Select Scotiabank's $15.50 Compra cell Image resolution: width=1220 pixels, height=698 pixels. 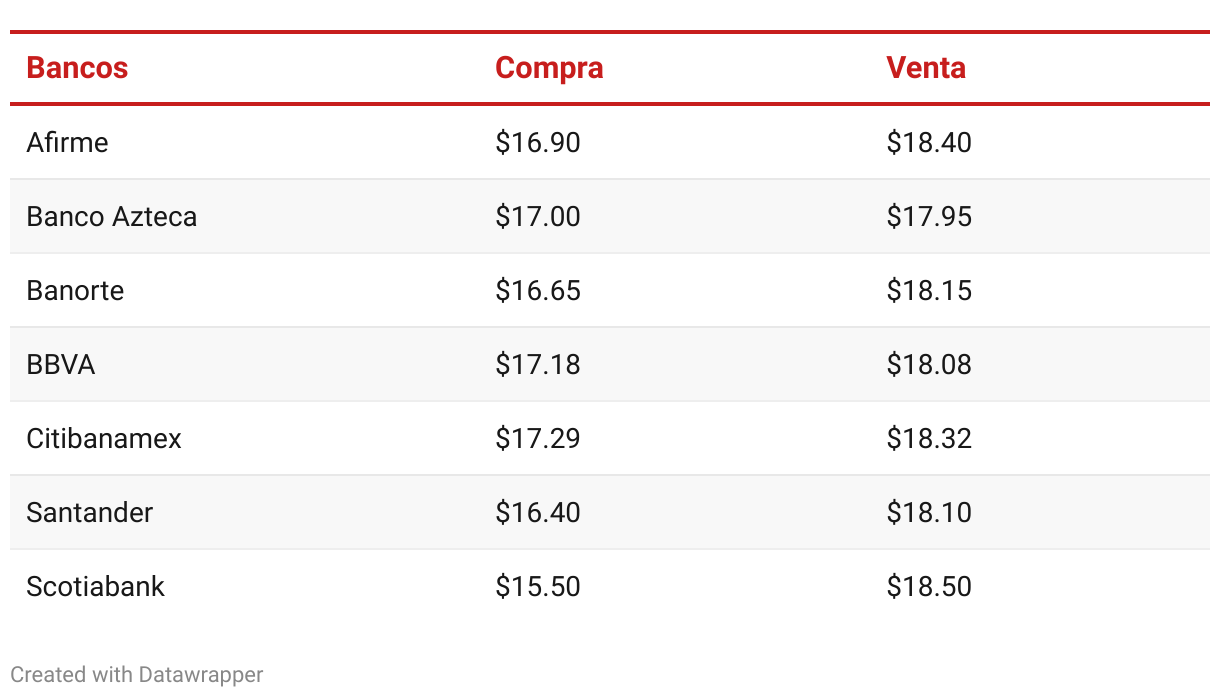coord(538,587)
